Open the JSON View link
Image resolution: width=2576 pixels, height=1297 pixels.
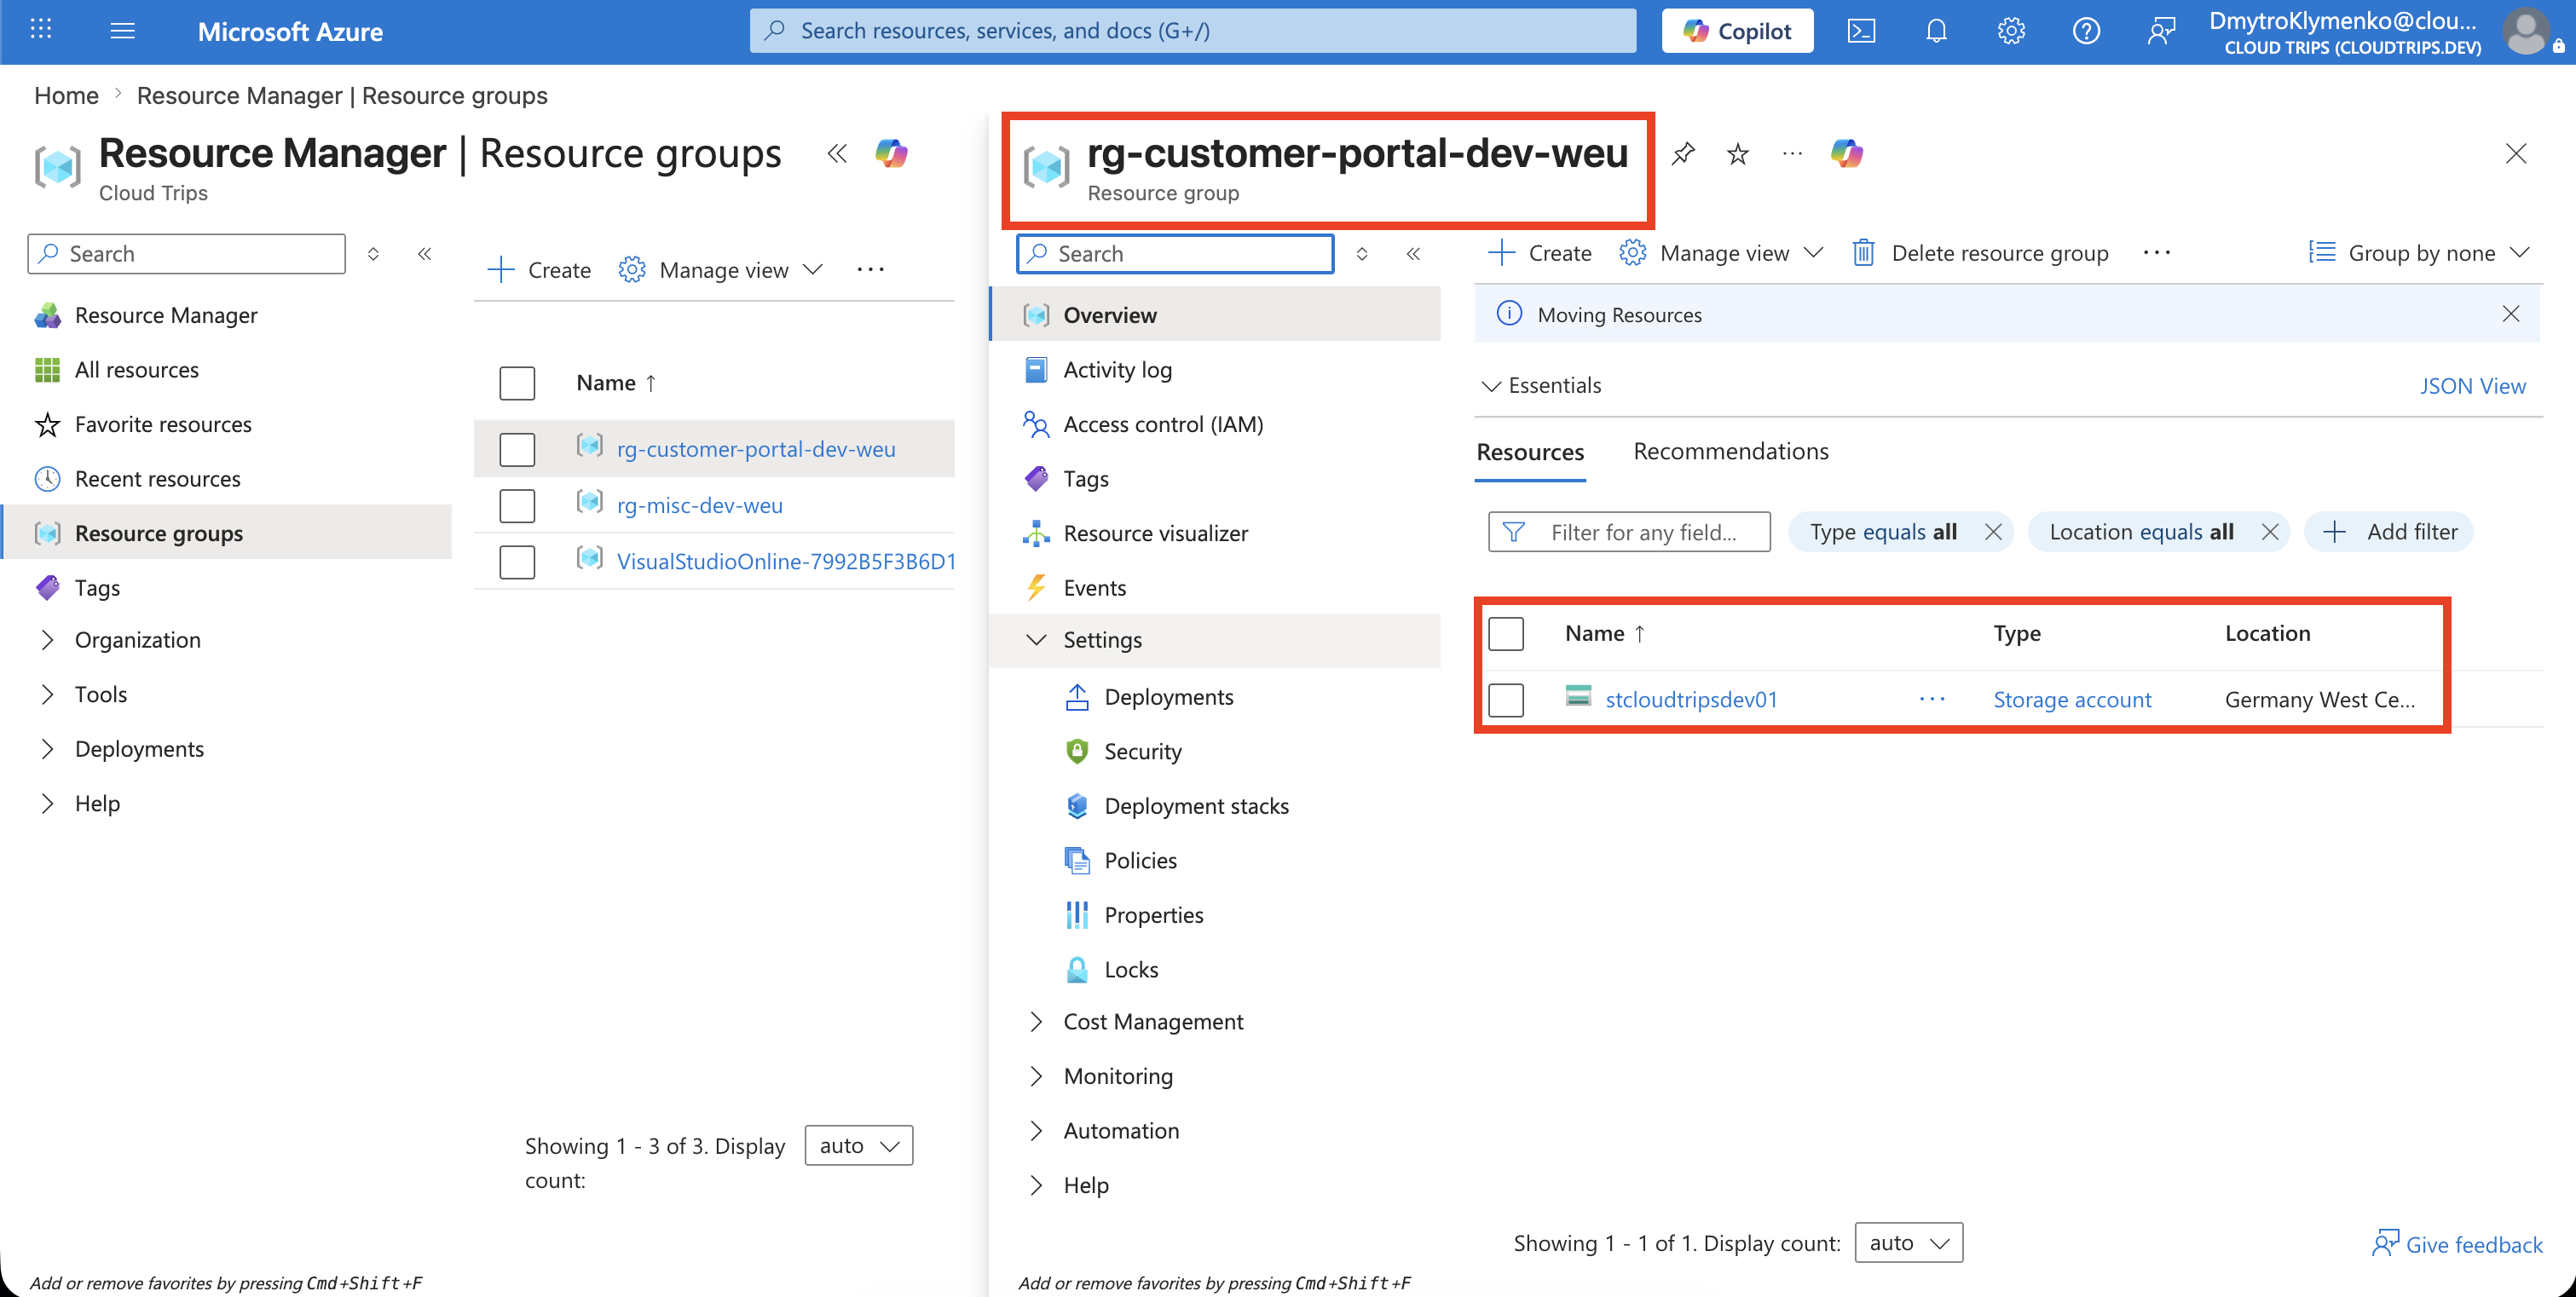pos(2472,386)
